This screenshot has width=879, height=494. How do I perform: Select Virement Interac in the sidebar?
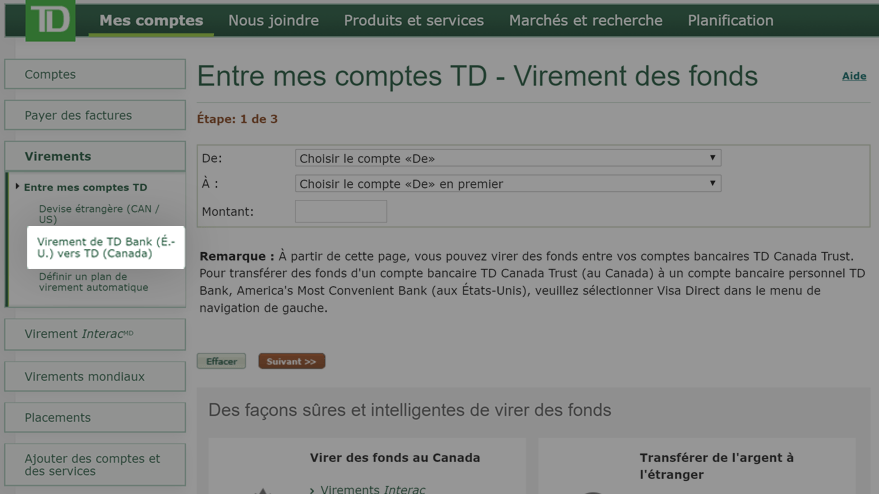point(95,334)
